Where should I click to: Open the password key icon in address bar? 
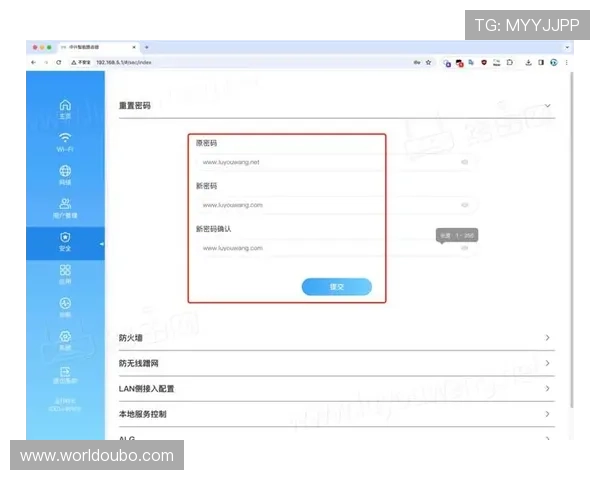pyautogui.click(x=417, y=62)
